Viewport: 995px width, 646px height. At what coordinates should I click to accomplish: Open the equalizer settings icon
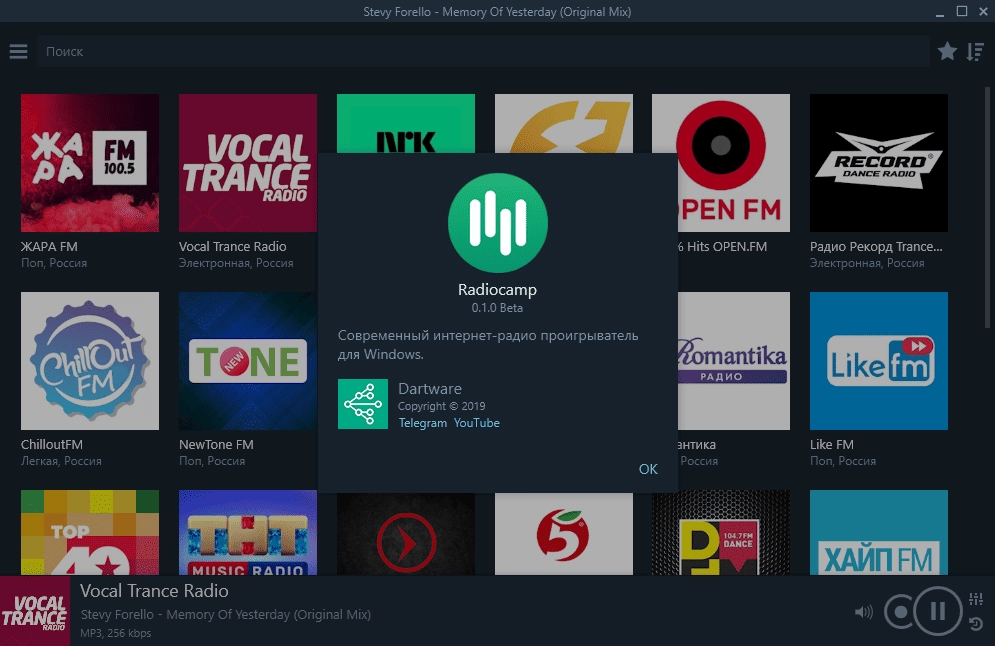click(x=976, y=598)
